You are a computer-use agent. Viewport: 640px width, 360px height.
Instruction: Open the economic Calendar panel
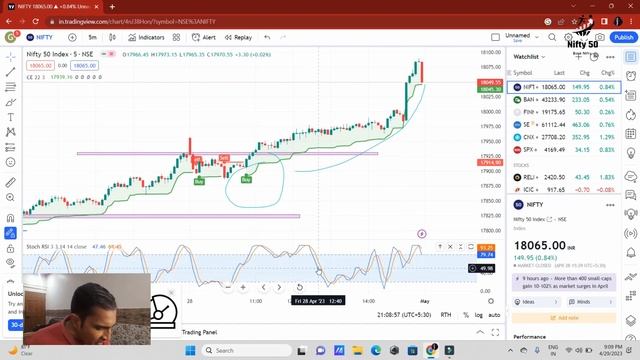(x=631, y=133)
